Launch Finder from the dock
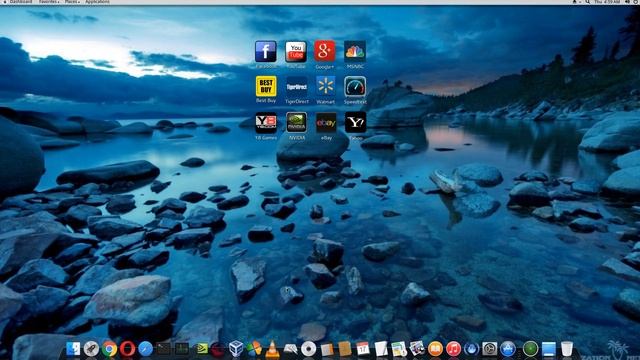The image size is (640, 360). pos(73,349)
